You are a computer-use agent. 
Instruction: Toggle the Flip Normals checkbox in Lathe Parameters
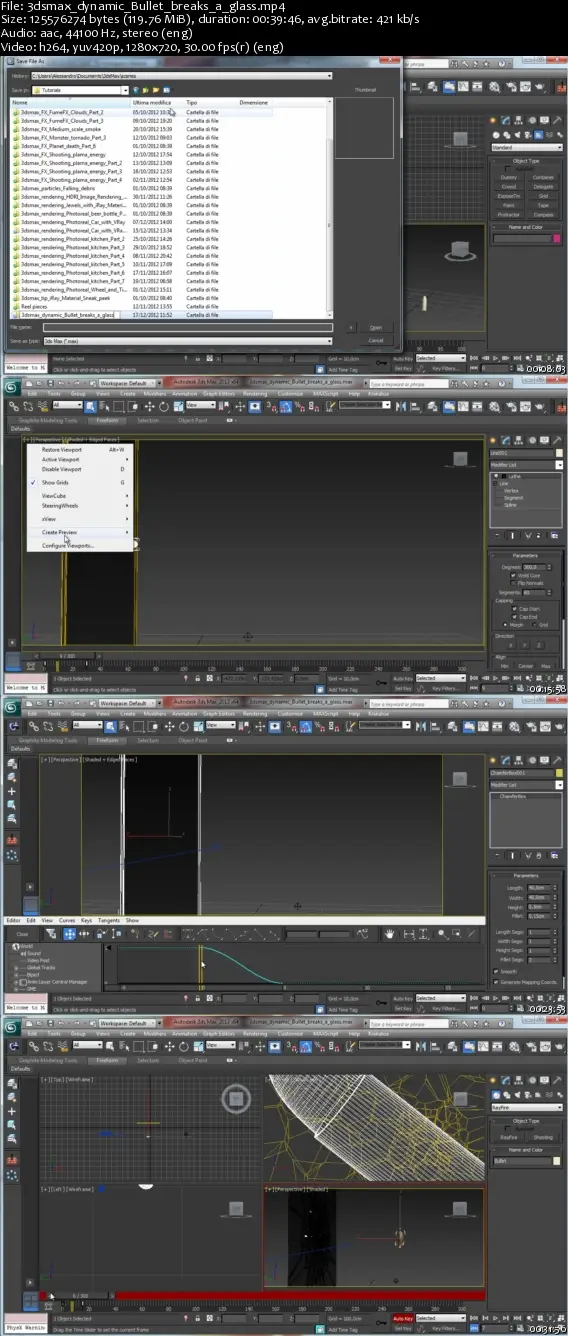[x=513, y=583]
